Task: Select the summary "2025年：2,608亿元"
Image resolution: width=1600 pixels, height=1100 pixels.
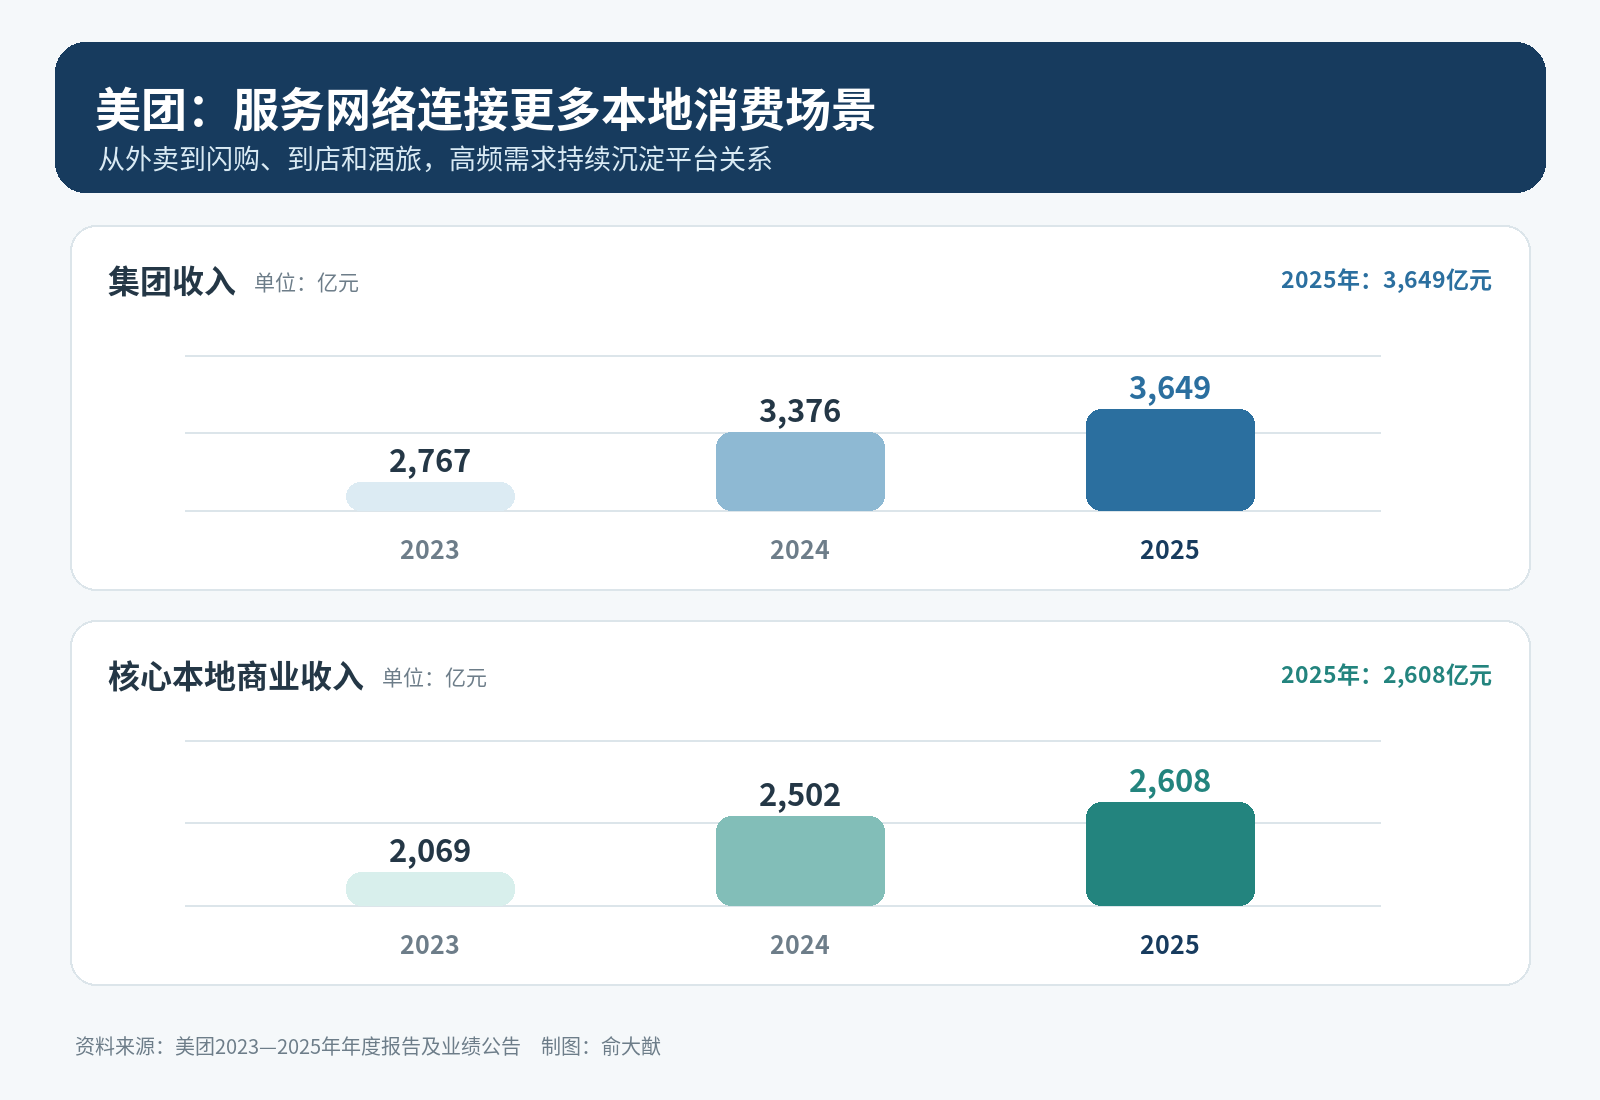Action: click(1386, 675)
